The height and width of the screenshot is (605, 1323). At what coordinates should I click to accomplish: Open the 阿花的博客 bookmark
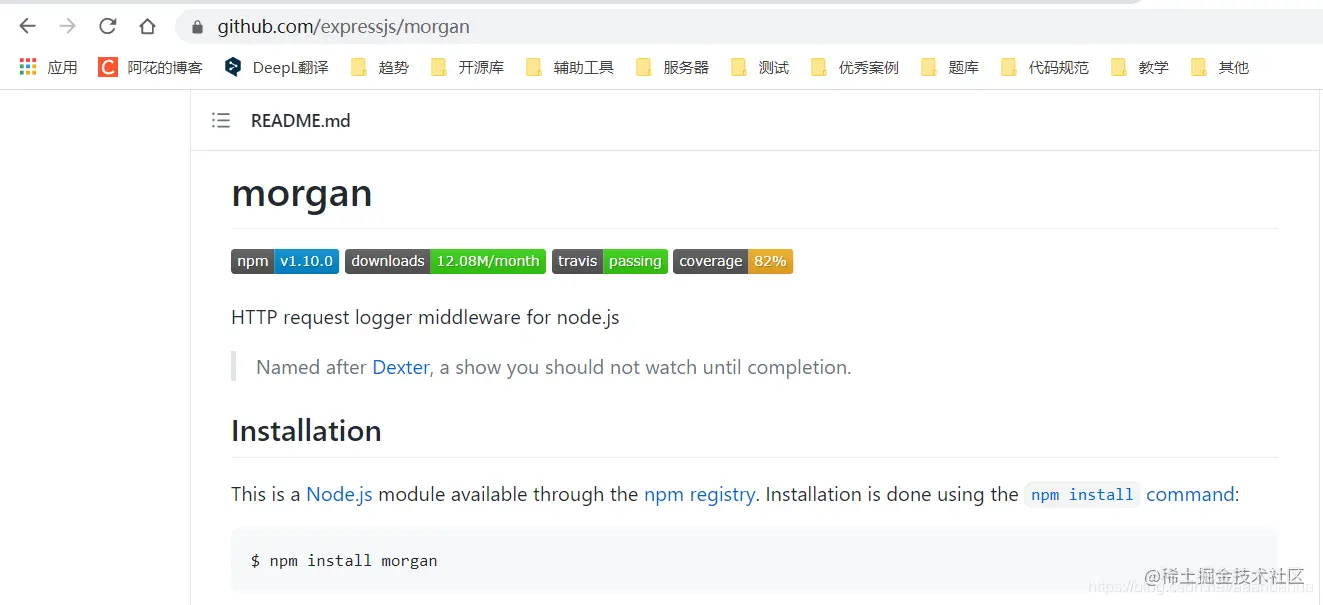tap(150, 67)
